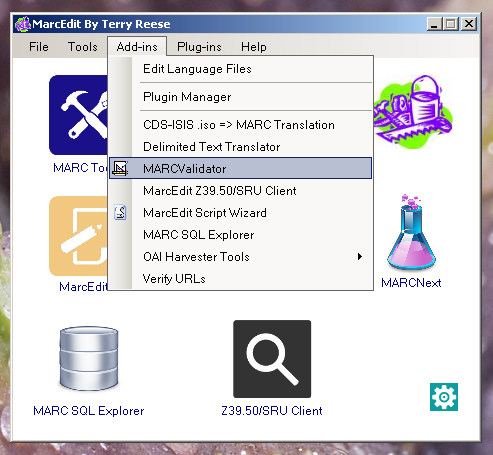Click the MARCNext label link

[x=411, y=283]
